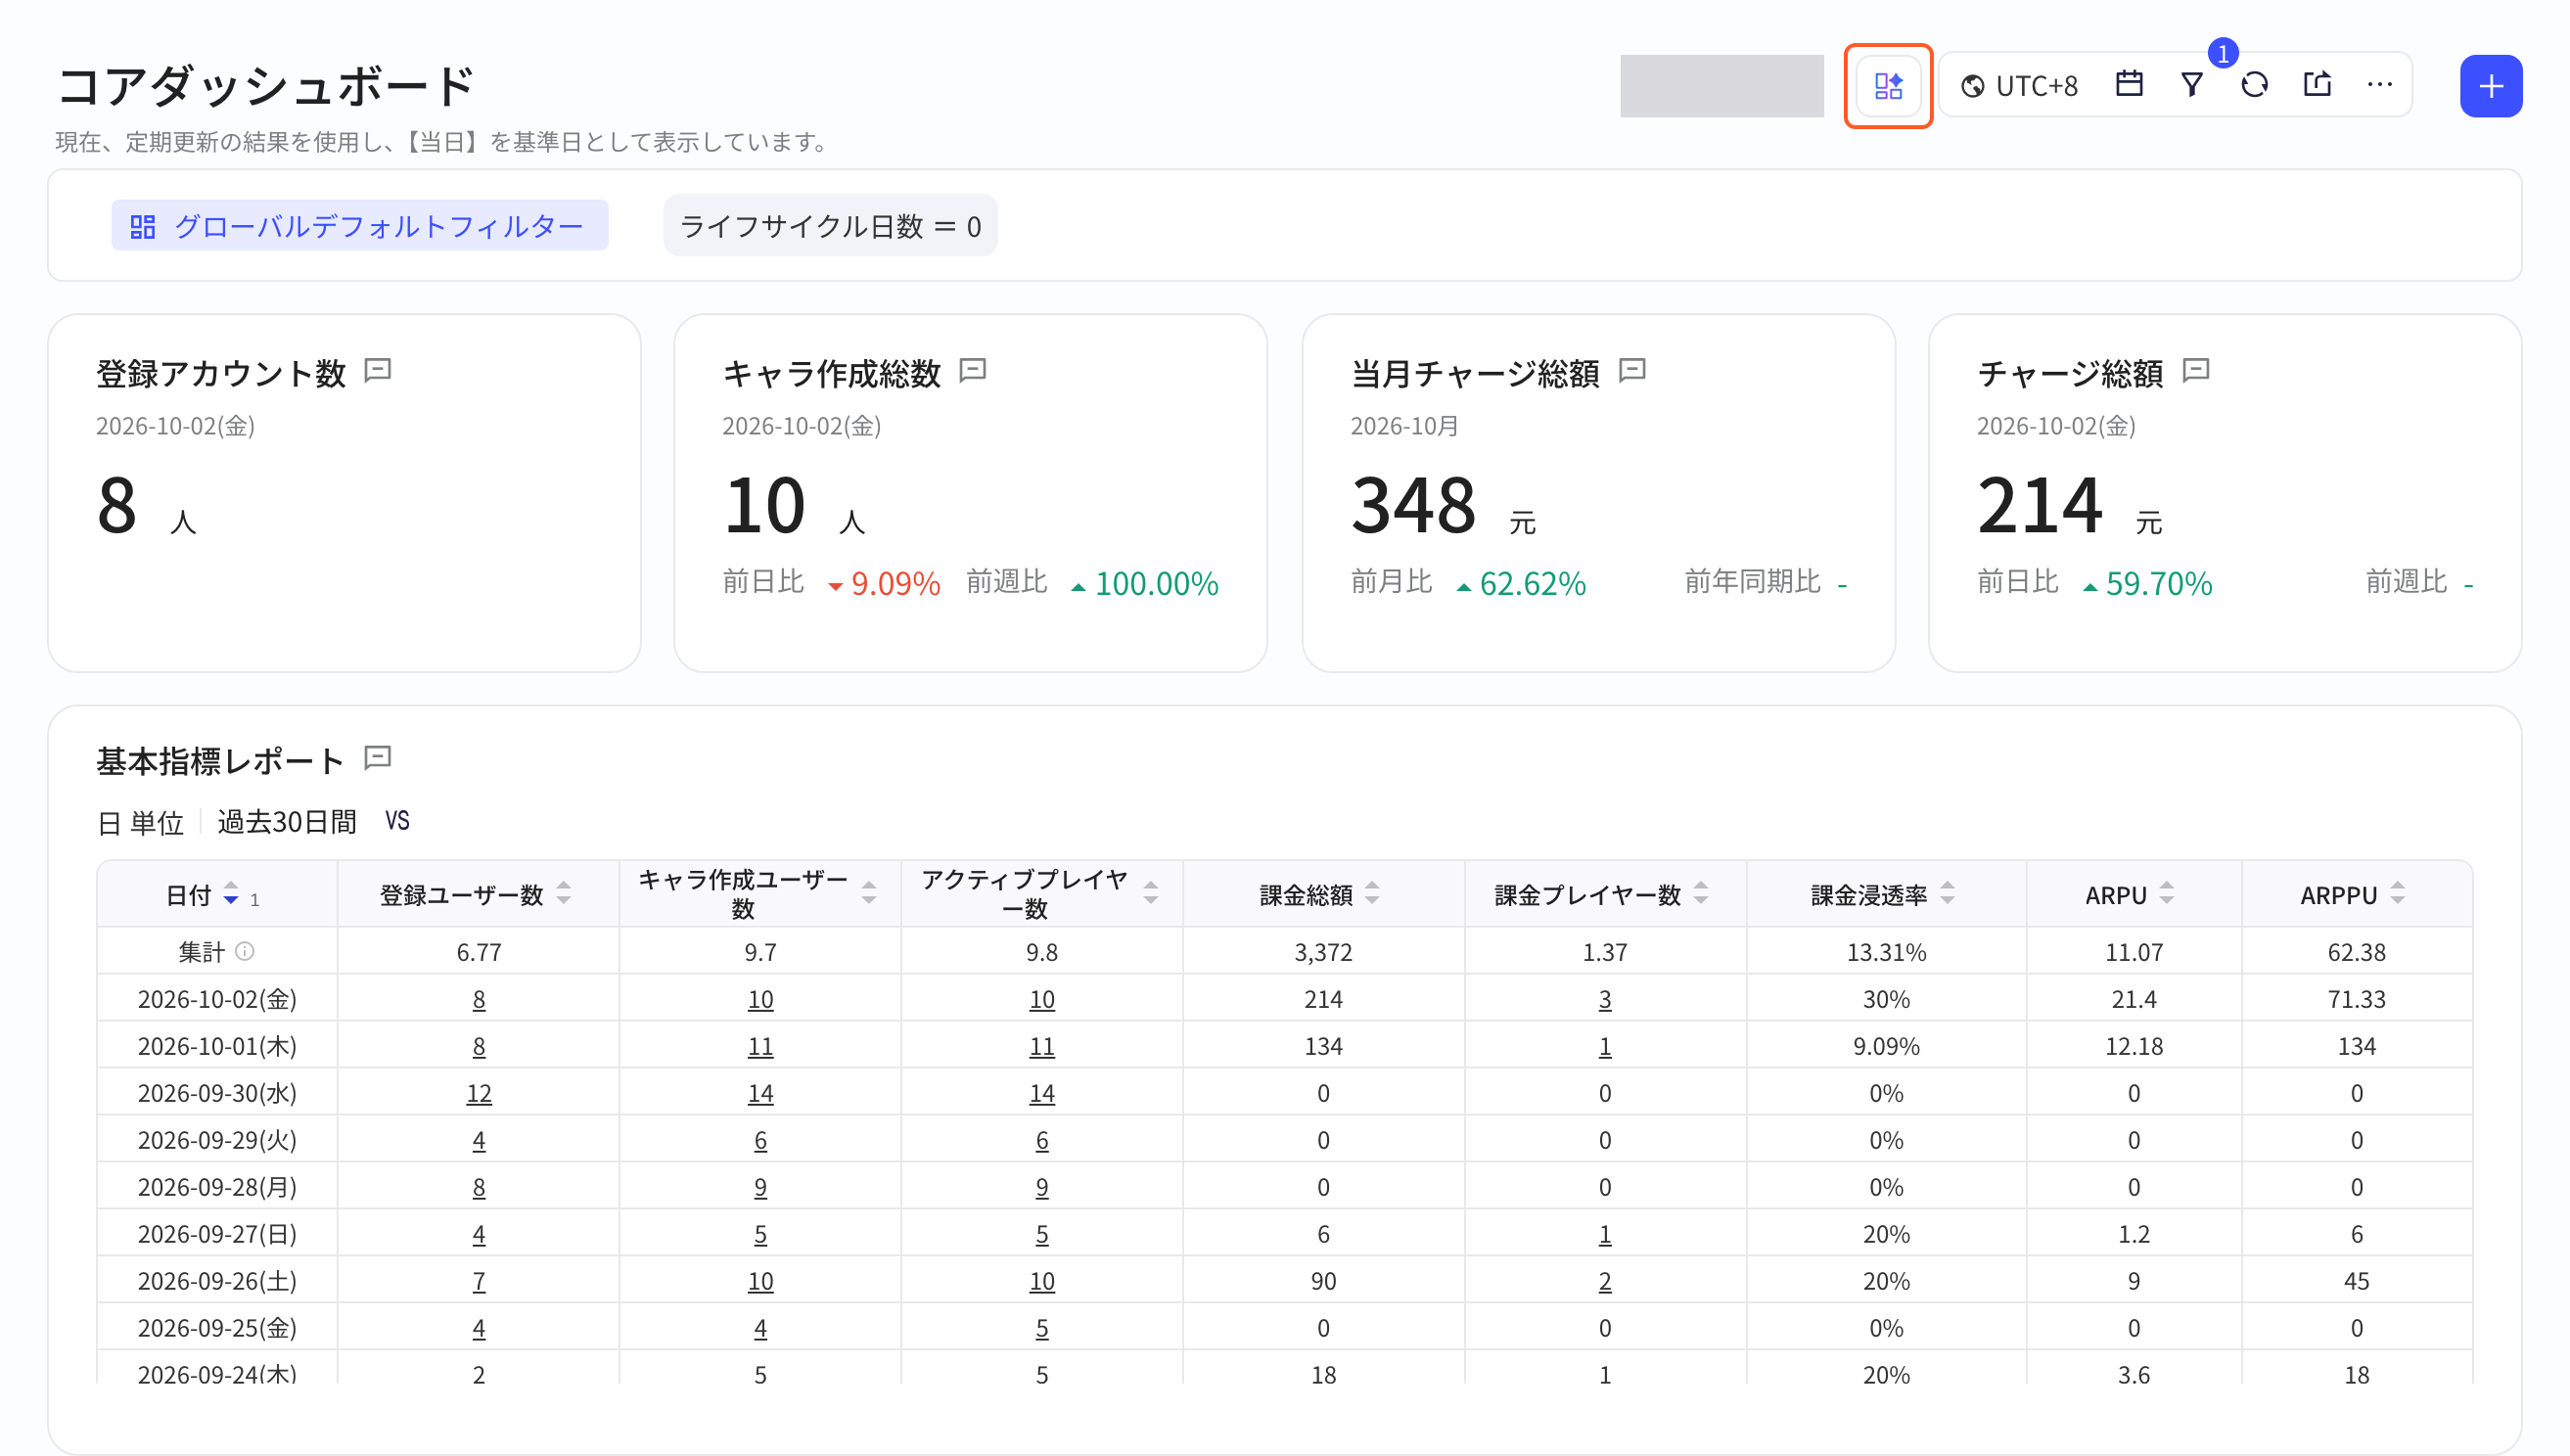Sort table by 登録ユーザー数 column
This screenshot has width=2570, height=1456.
(x=564, y=894)
